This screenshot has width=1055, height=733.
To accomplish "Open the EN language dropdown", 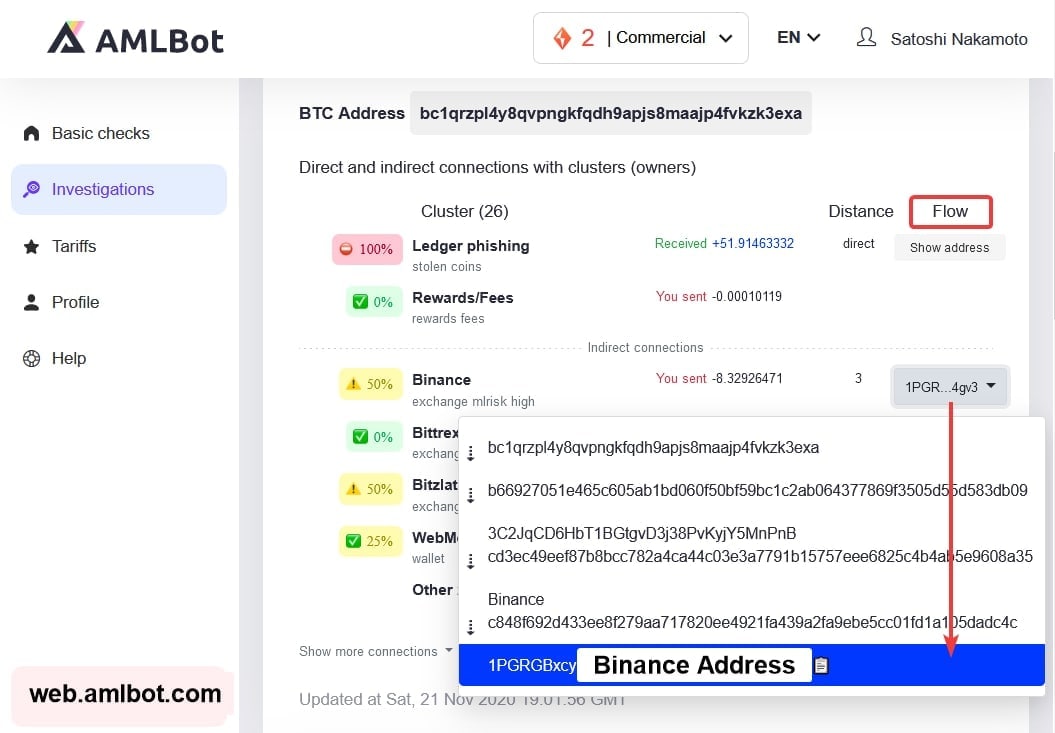I will point(798,38).
